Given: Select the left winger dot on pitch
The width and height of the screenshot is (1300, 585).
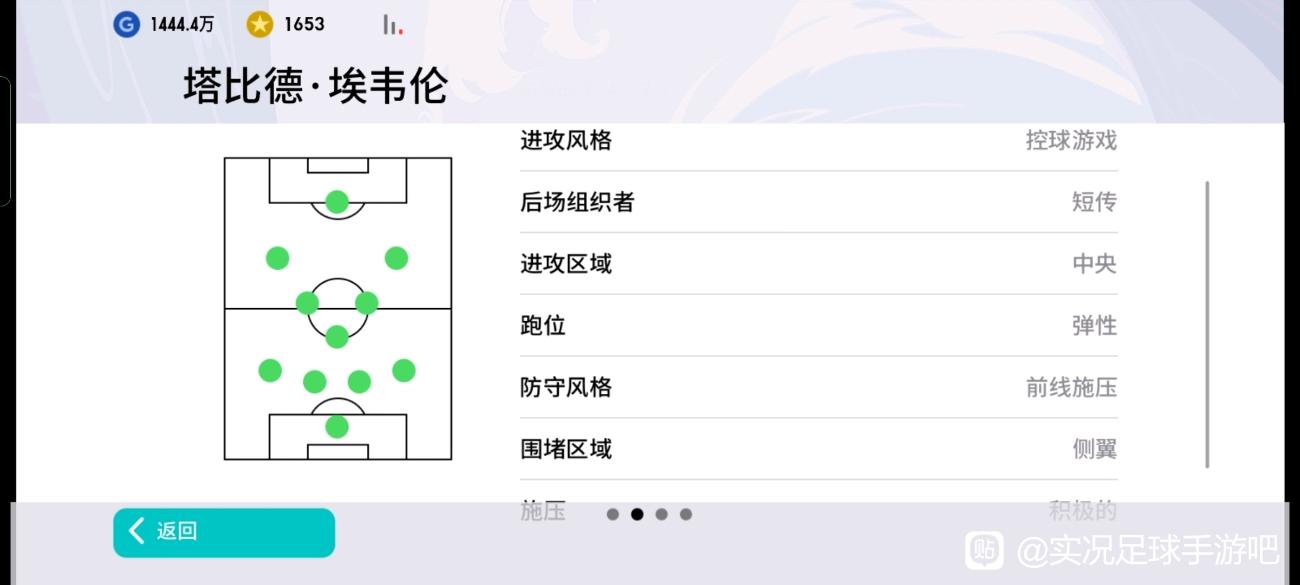Looking at the screenshot, I should (277, 258).
